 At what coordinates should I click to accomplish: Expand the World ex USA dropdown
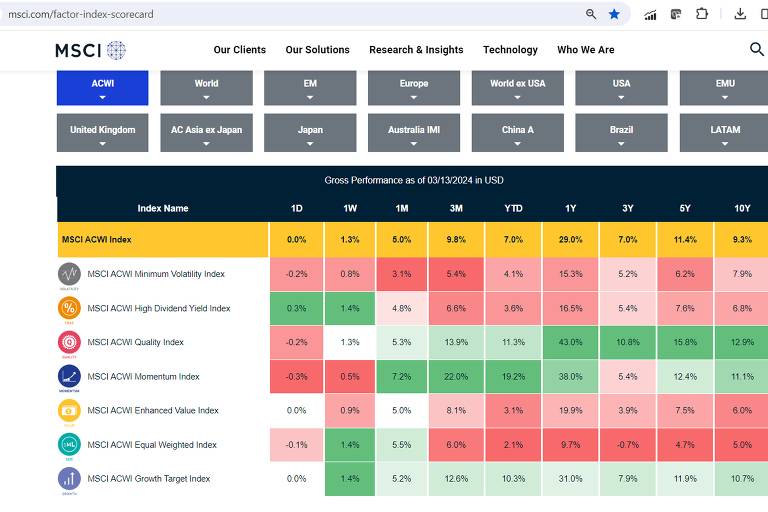click(x=518, y=88)
